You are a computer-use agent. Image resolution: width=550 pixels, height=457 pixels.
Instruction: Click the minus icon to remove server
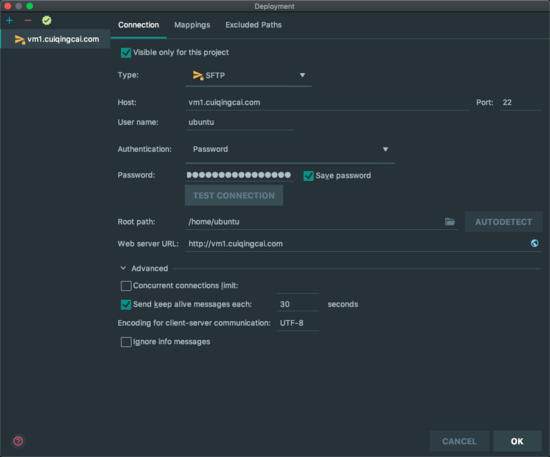pyautogui.click(x=28, y=21)
